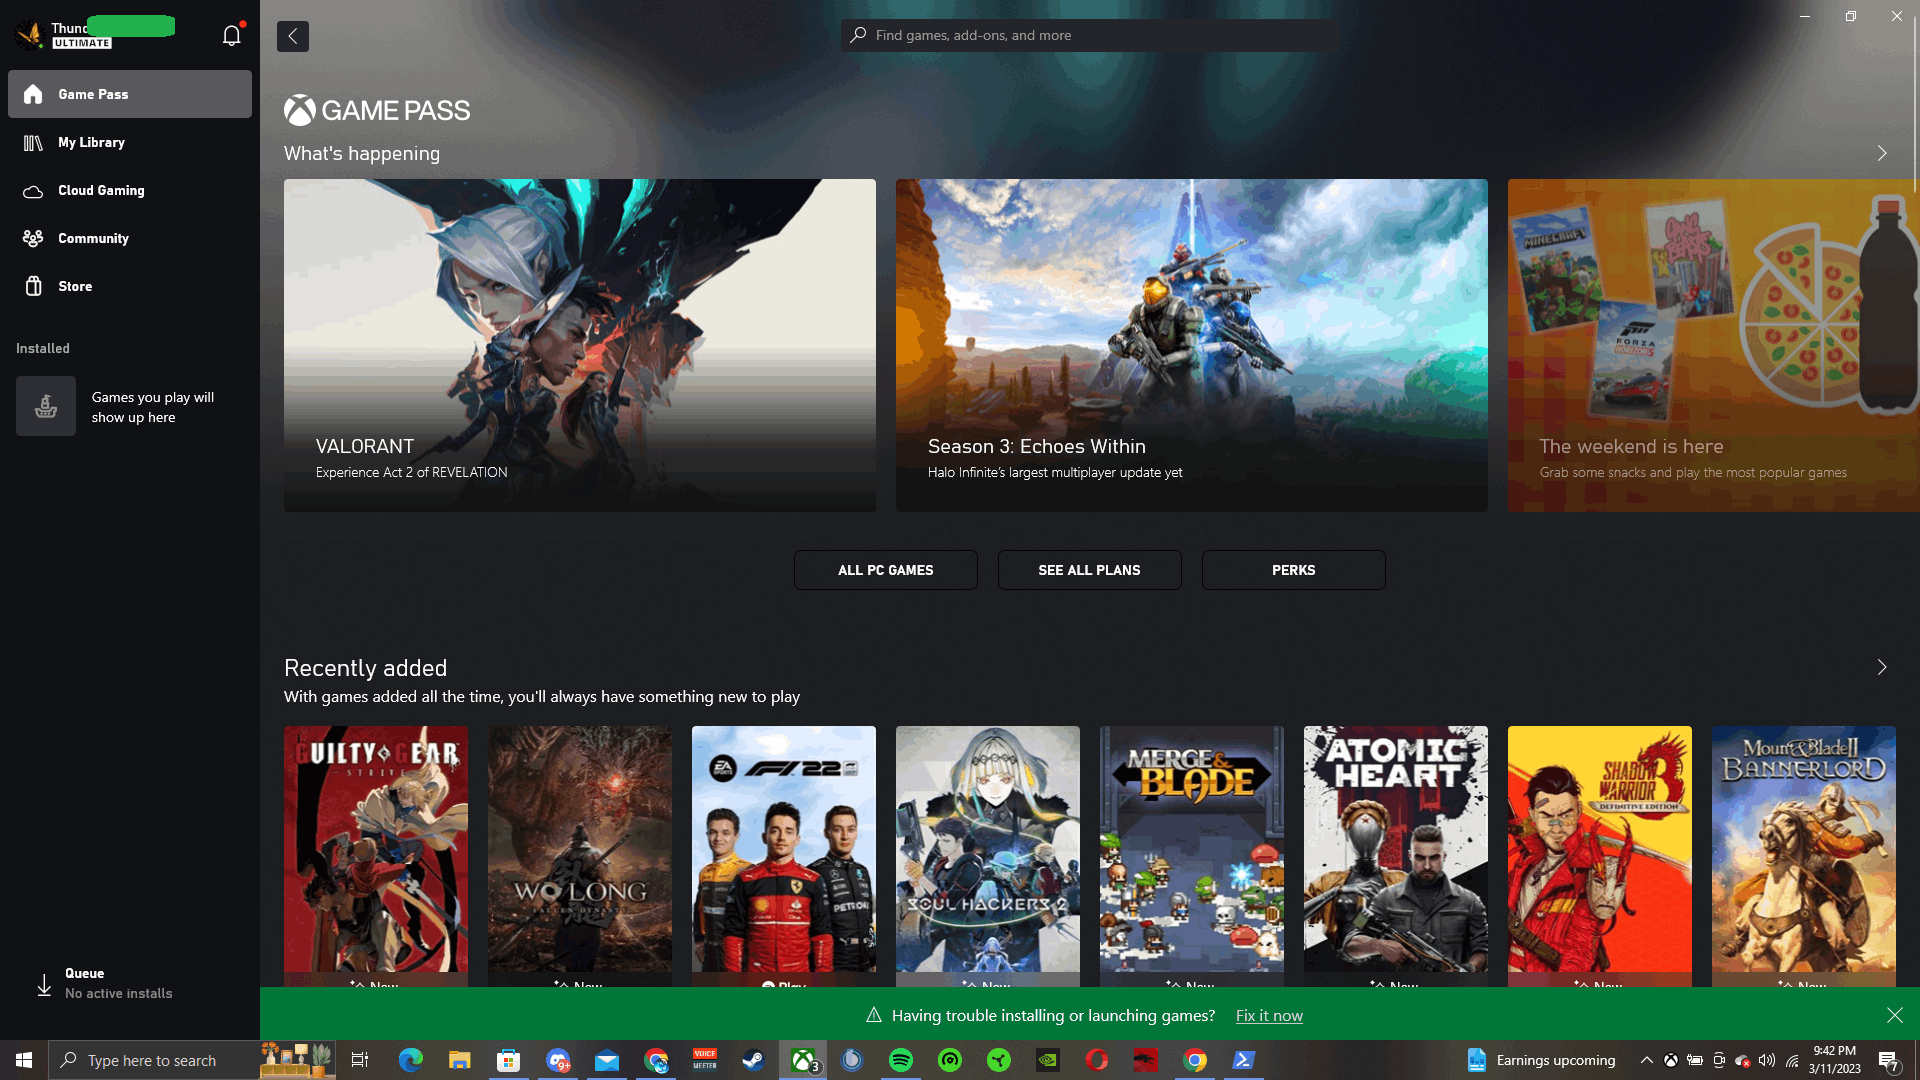
Task: Click the Store shopping bag icon
Action: click(x=33, y=286)
